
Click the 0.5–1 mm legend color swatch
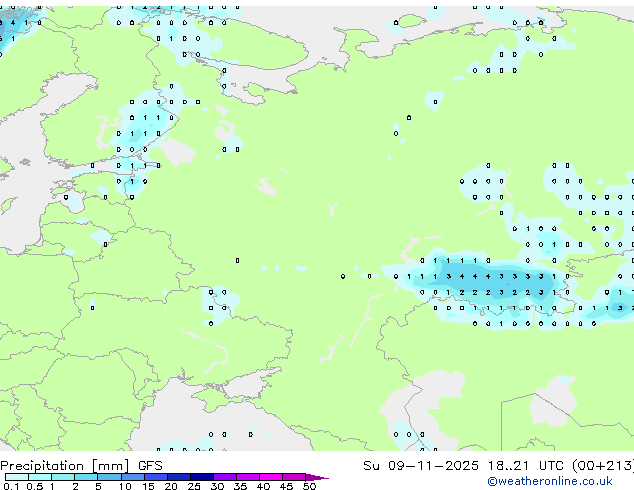pos(40,477)
